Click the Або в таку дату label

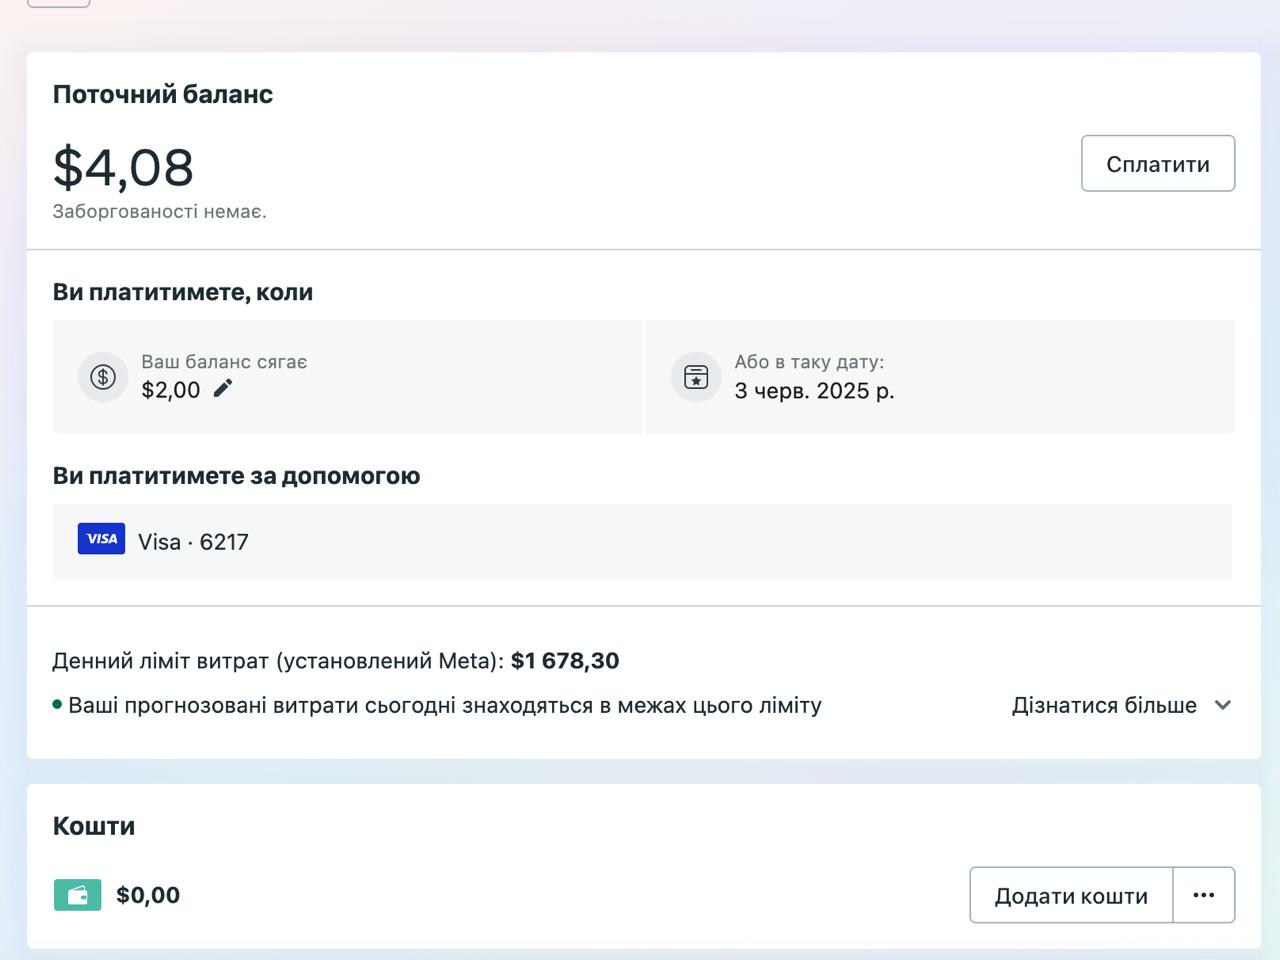809,362
